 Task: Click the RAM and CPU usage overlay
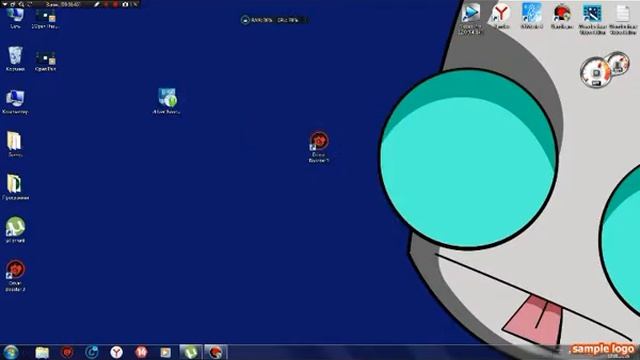pos(273,20)
